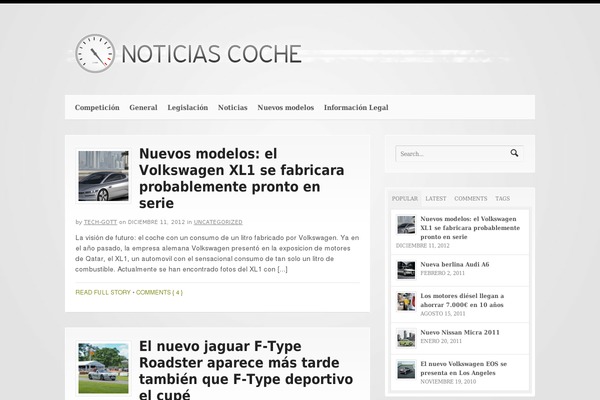
Task: Open Los motores diésel llegan post
Action: tap(462, 300)
